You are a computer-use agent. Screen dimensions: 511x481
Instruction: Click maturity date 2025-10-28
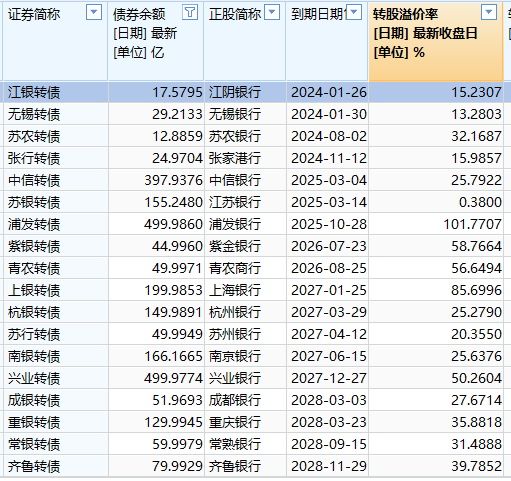328,224
